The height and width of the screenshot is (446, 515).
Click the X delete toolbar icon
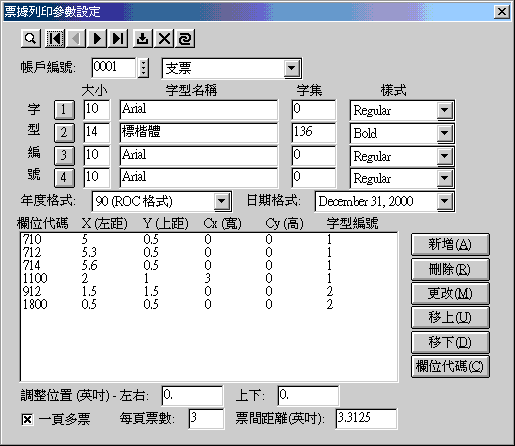click(x=164, y=39)
